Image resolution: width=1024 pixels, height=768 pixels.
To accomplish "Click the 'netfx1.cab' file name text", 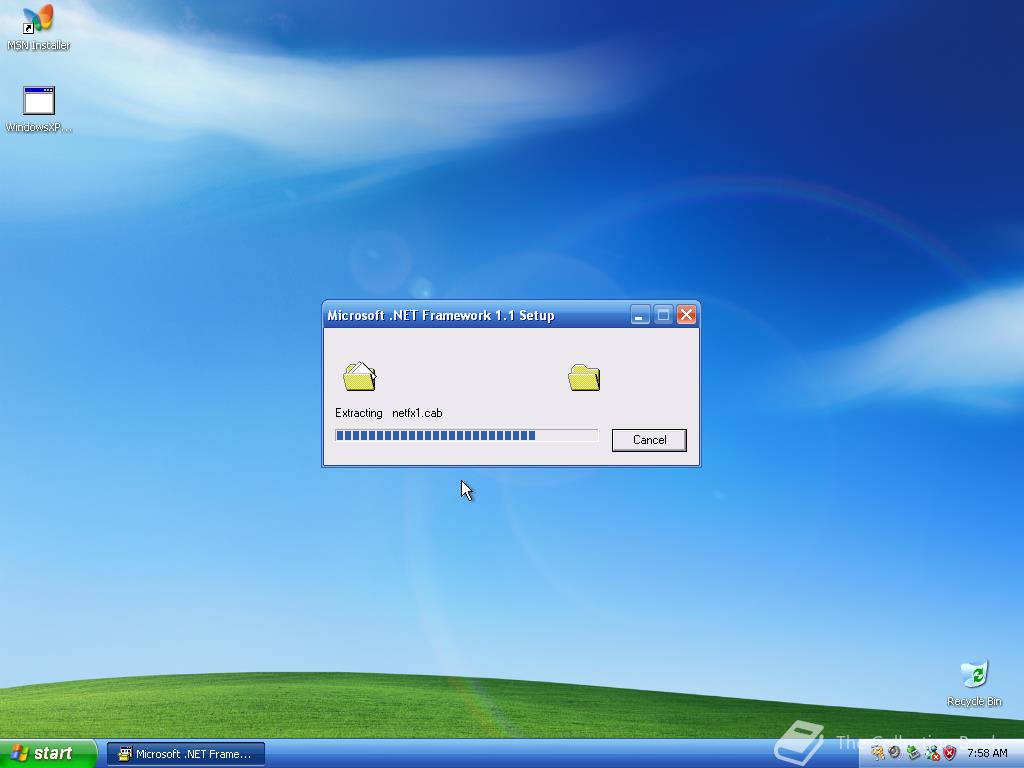I will pyautogui.click(x=417, y=413).
